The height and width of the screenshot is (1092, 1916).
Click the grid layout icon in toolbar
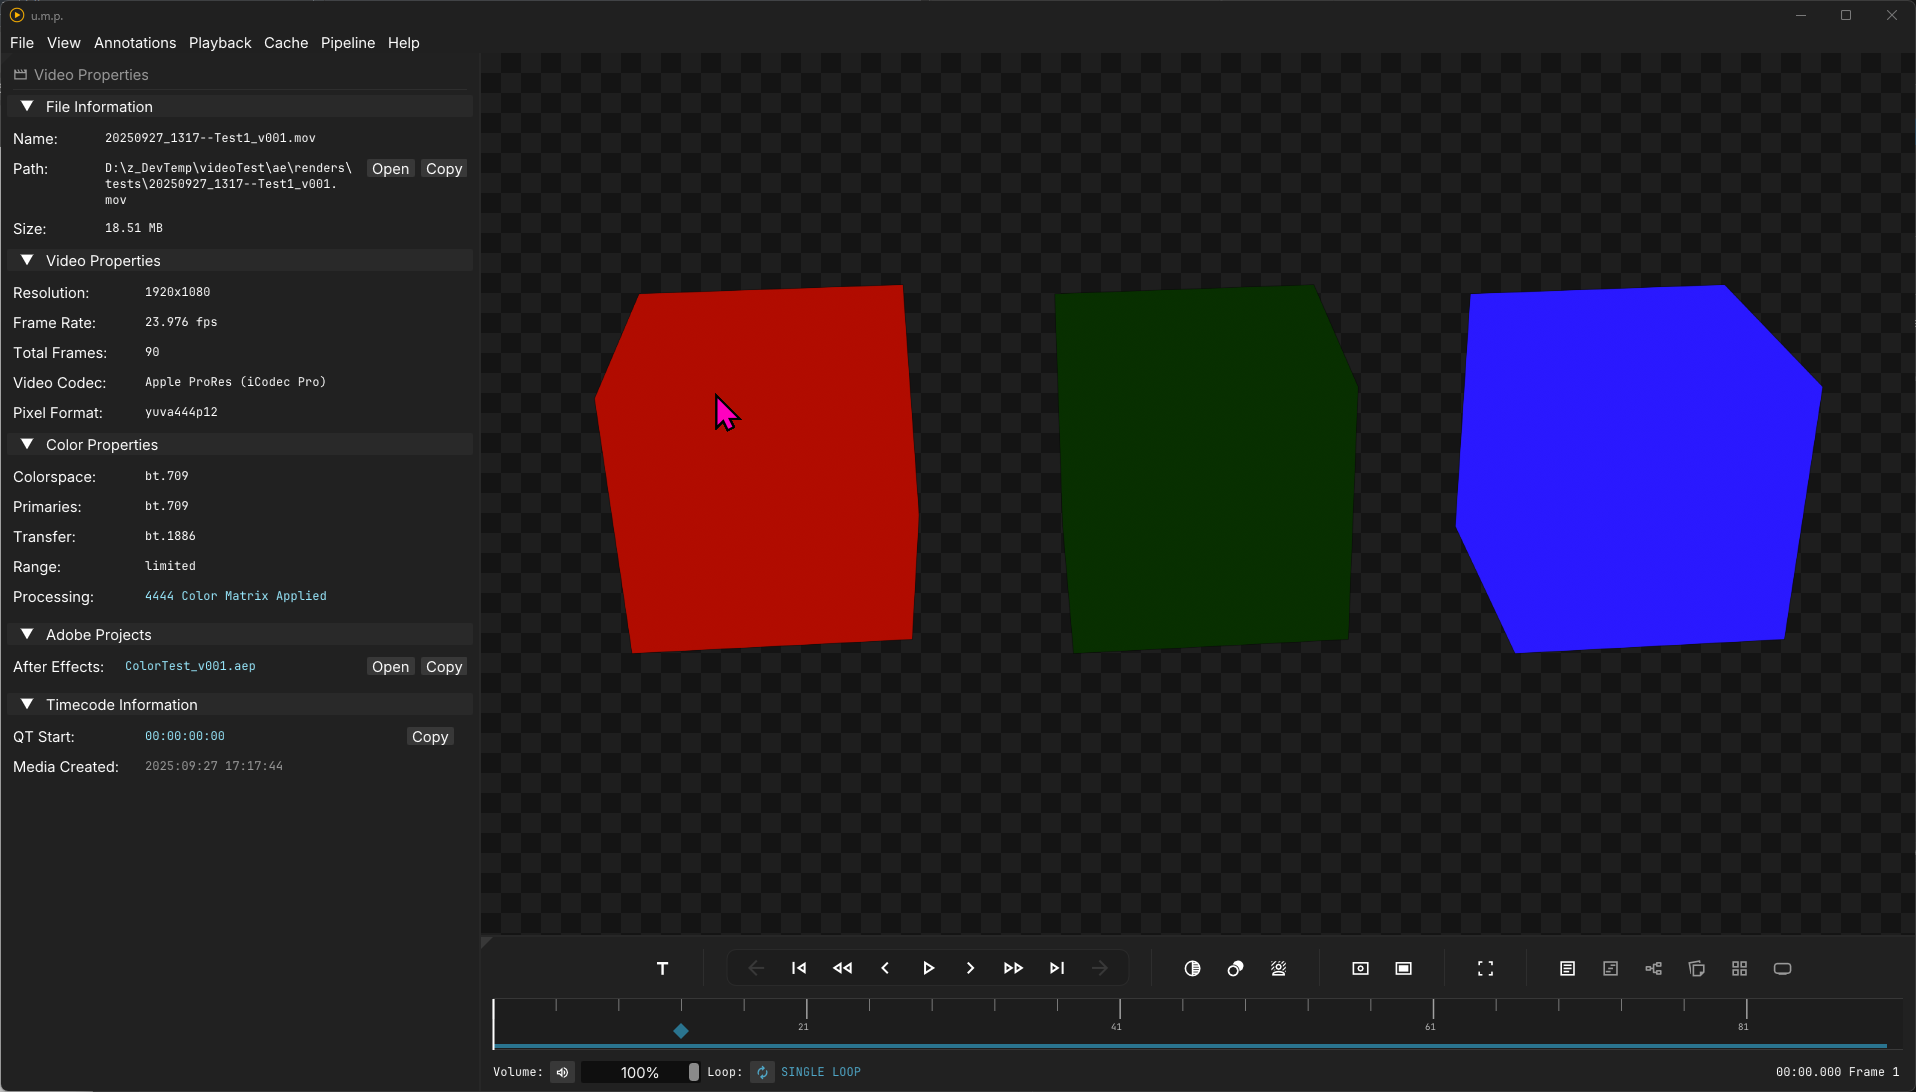[1739, 968]
